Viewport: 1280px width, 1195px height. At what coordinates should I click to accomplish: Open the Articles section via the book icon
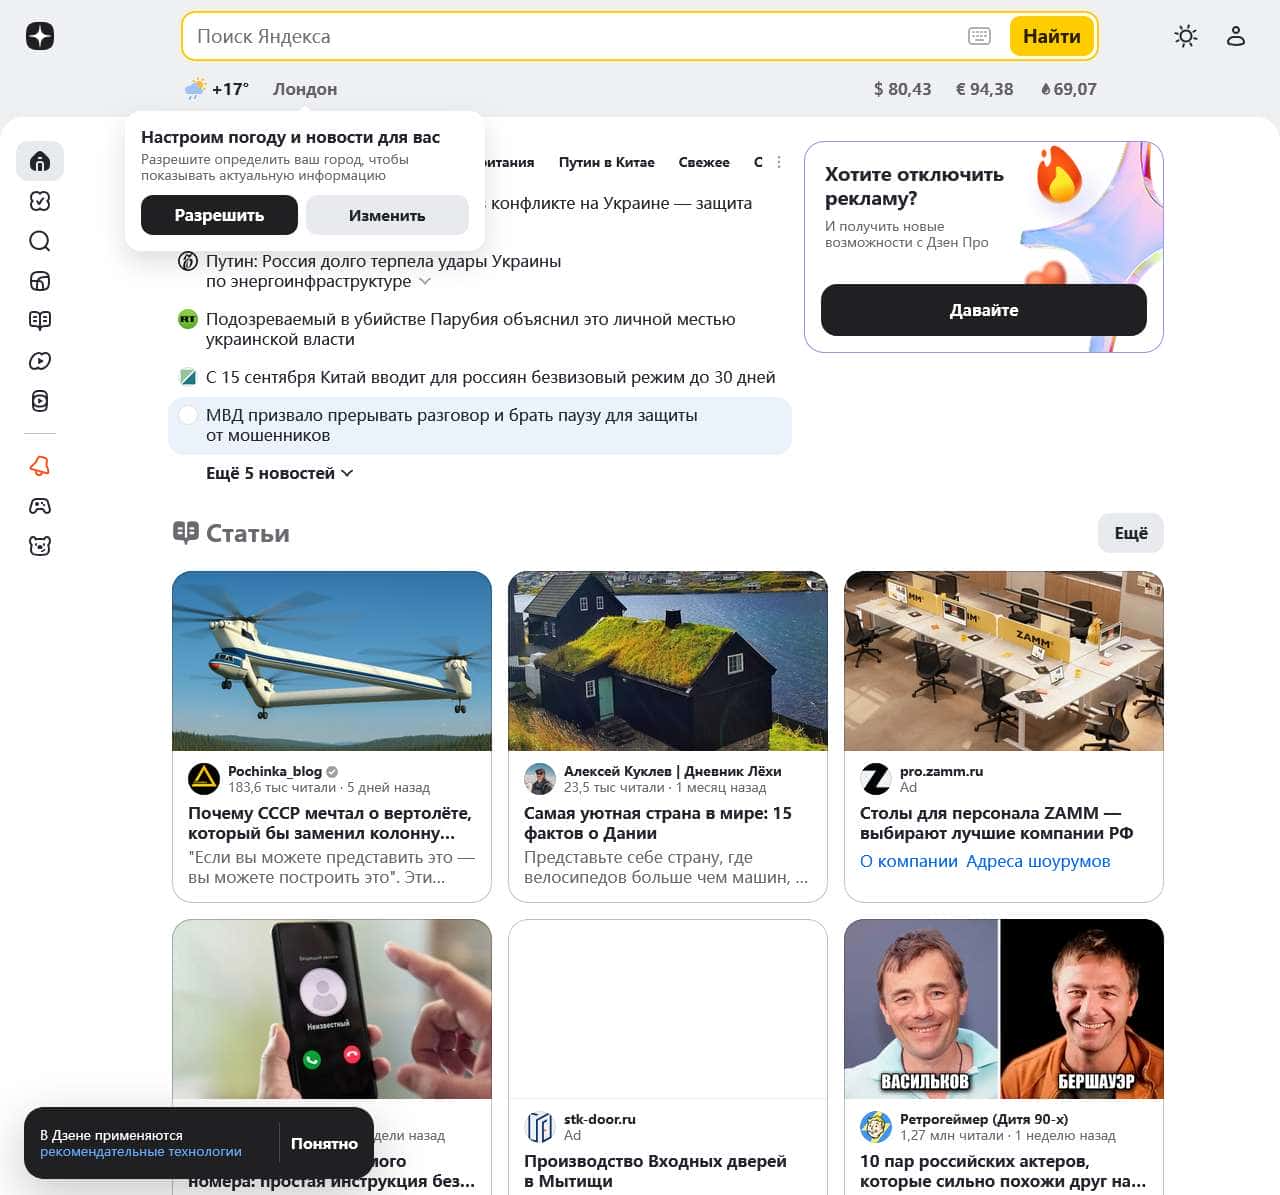tap(40, 321)
